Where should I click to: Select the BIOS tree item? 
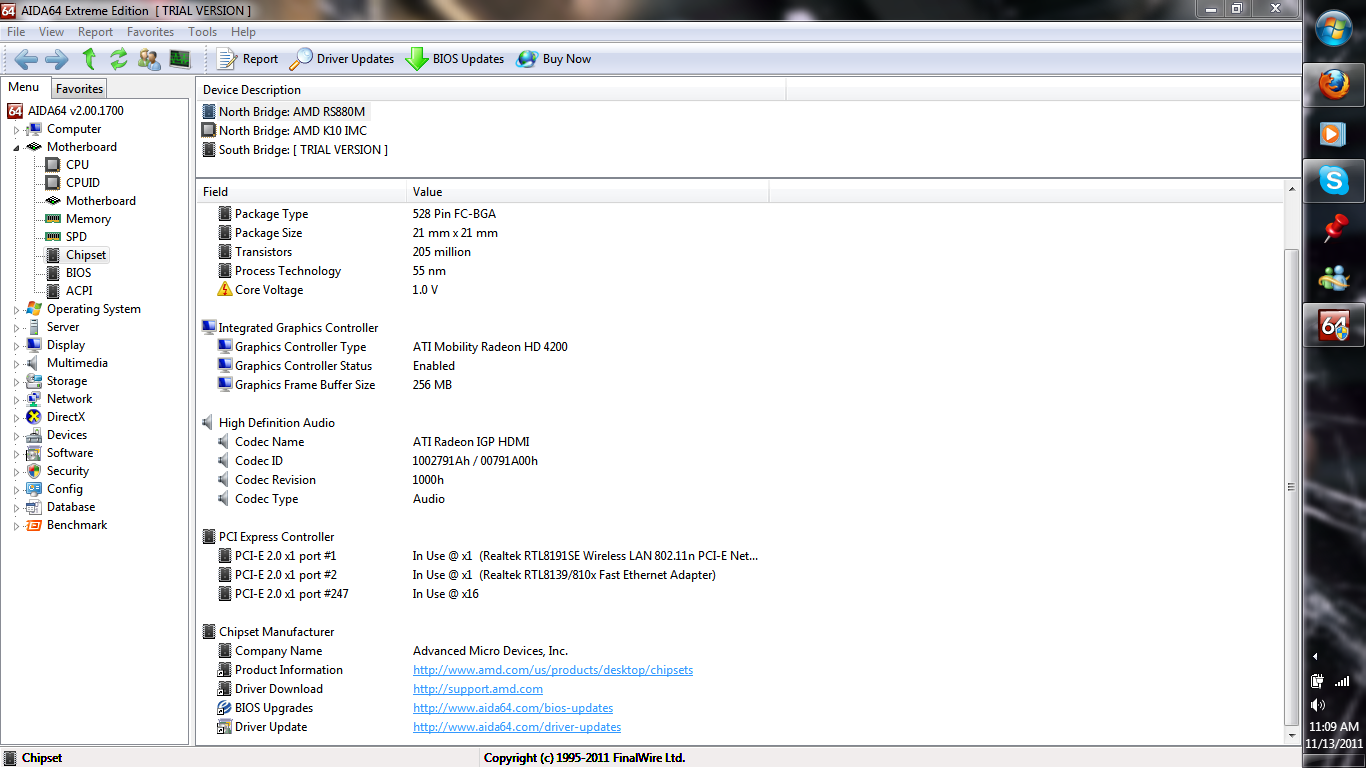pyautogui.click(x=78, y=273)
